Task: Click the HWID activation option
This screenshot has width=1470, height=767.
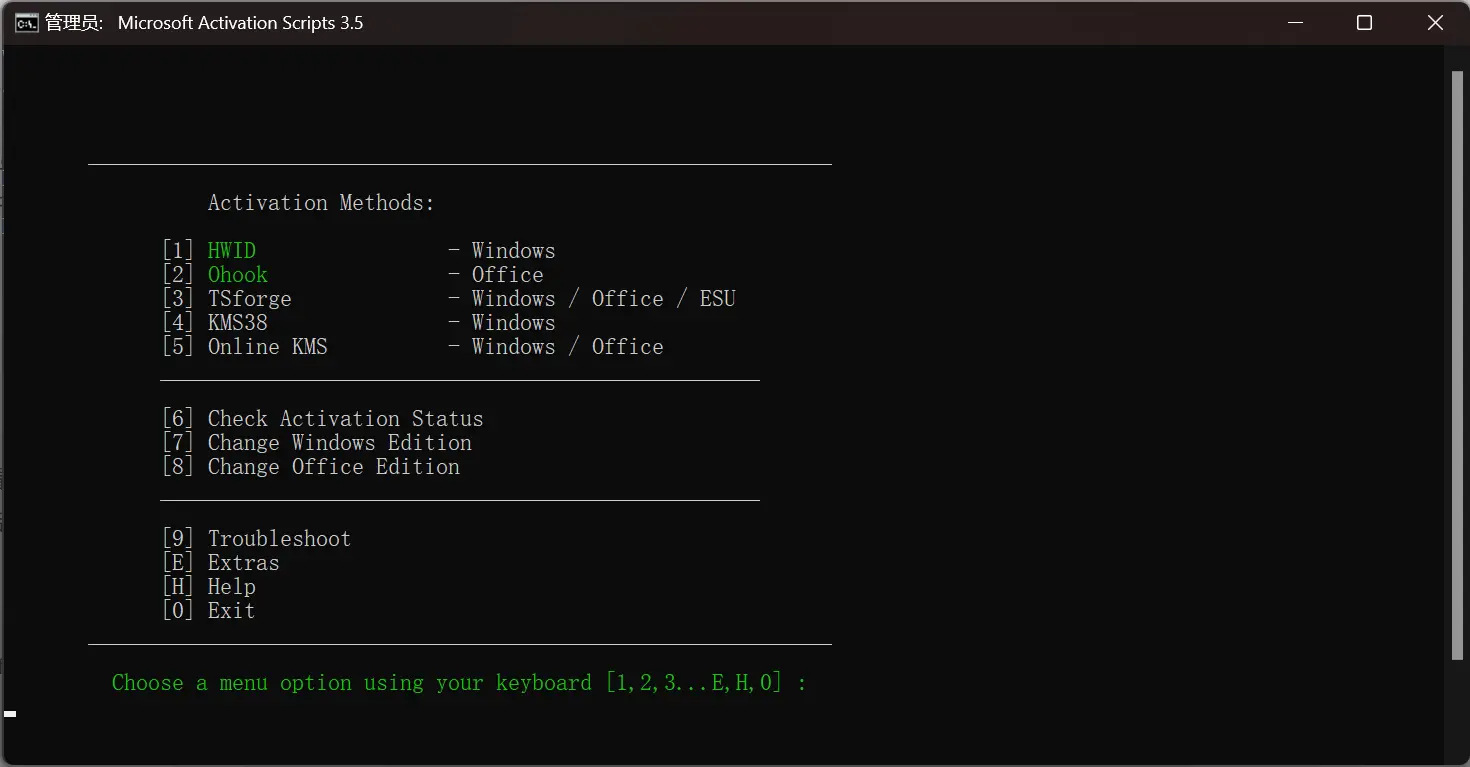Action: tap(231, 251)
